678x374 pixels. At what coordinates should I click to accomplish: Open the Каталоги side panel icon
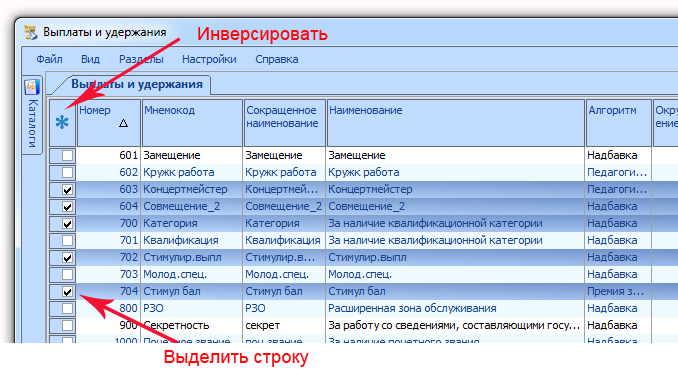click(x=32, y=87)
